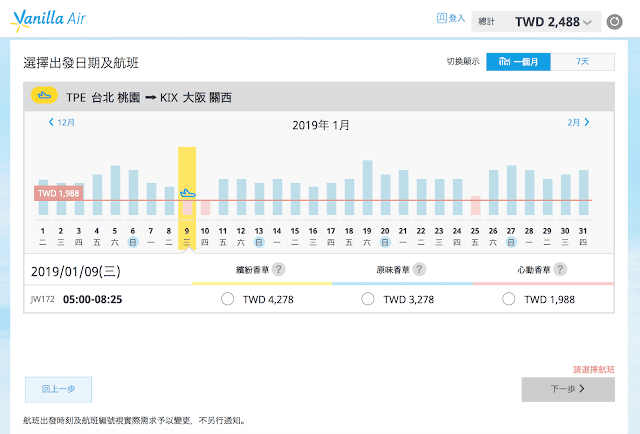Click the date heading 2019/01/09(三)
Image resolution: width=640 pixels, height=434 pixels.
(76, 272)
